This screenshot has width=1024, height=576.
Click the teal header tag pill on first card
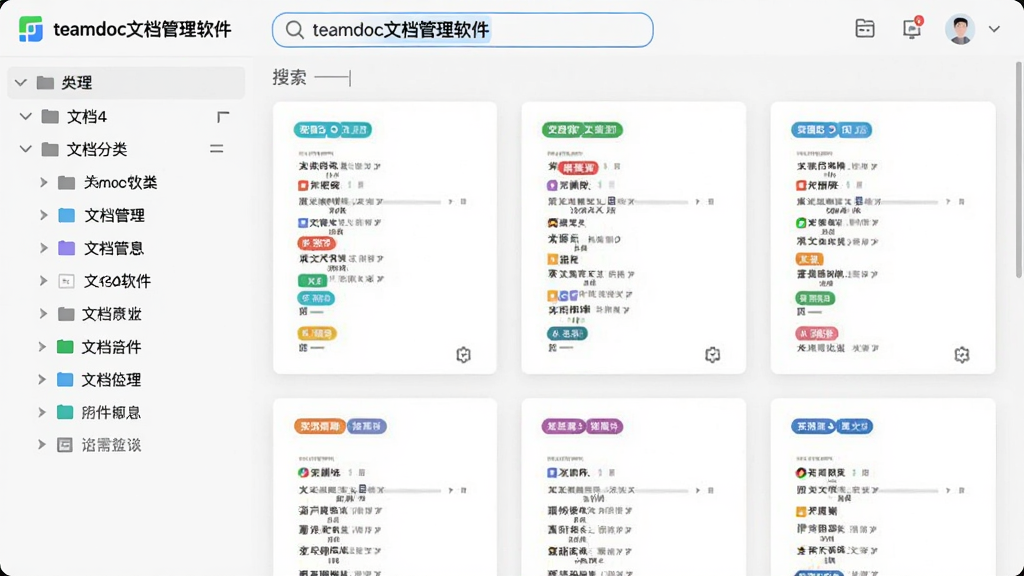[x=332, y=129]
